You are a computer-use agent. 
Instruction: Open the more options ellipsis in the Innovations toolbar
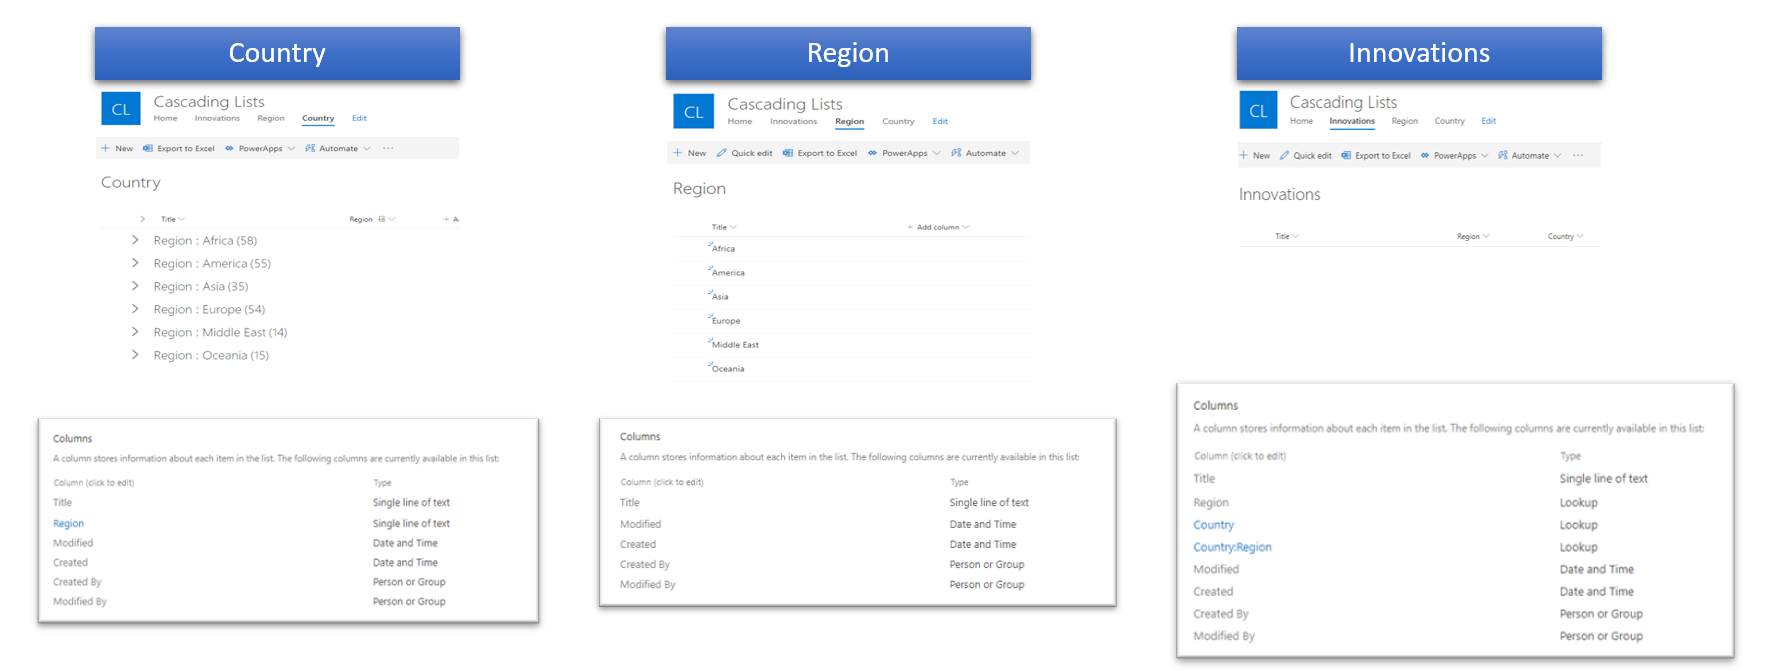pos(1578,155)
